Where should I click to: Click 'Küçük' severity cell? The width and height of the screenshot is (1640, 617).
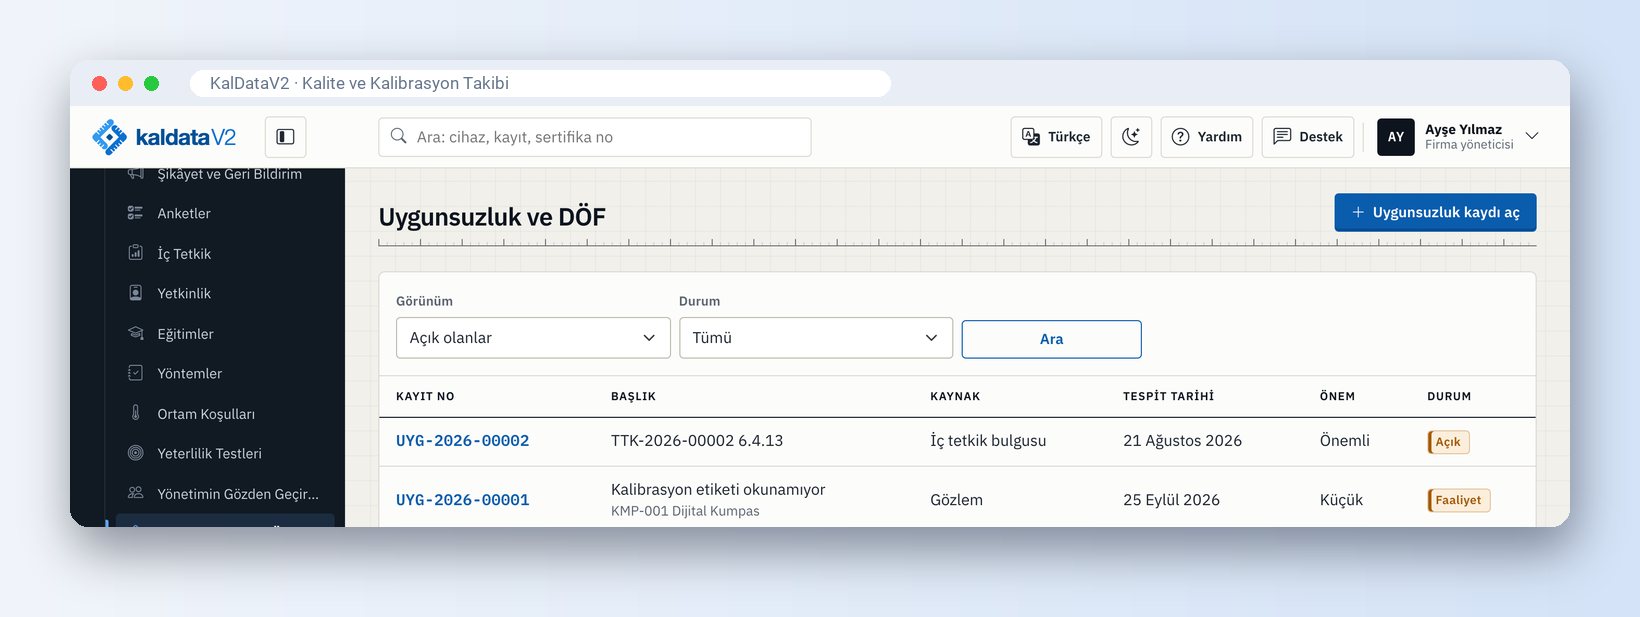point(1341,500)
